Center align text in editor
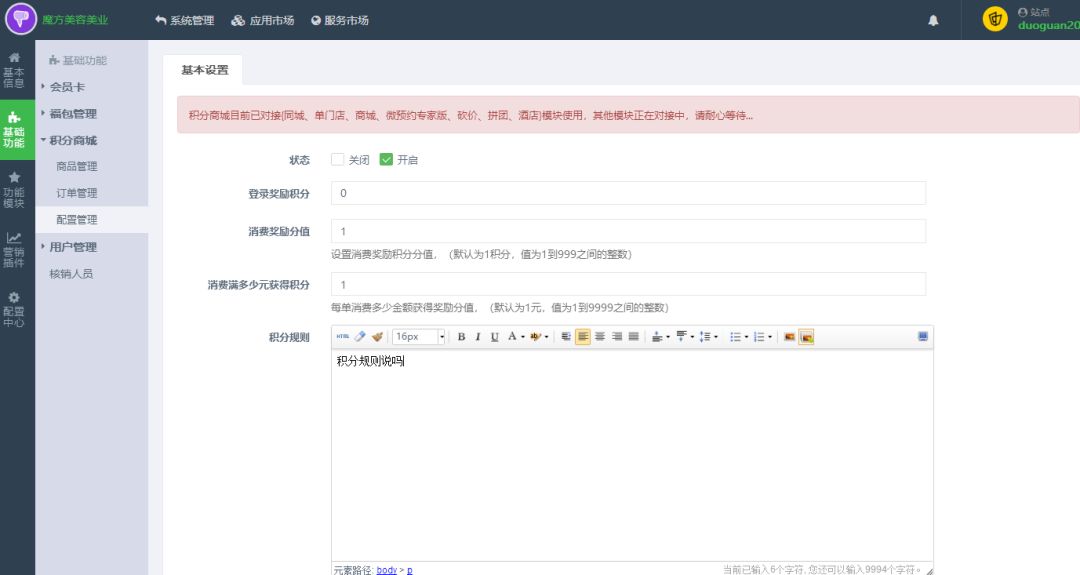 coord(600,337)
